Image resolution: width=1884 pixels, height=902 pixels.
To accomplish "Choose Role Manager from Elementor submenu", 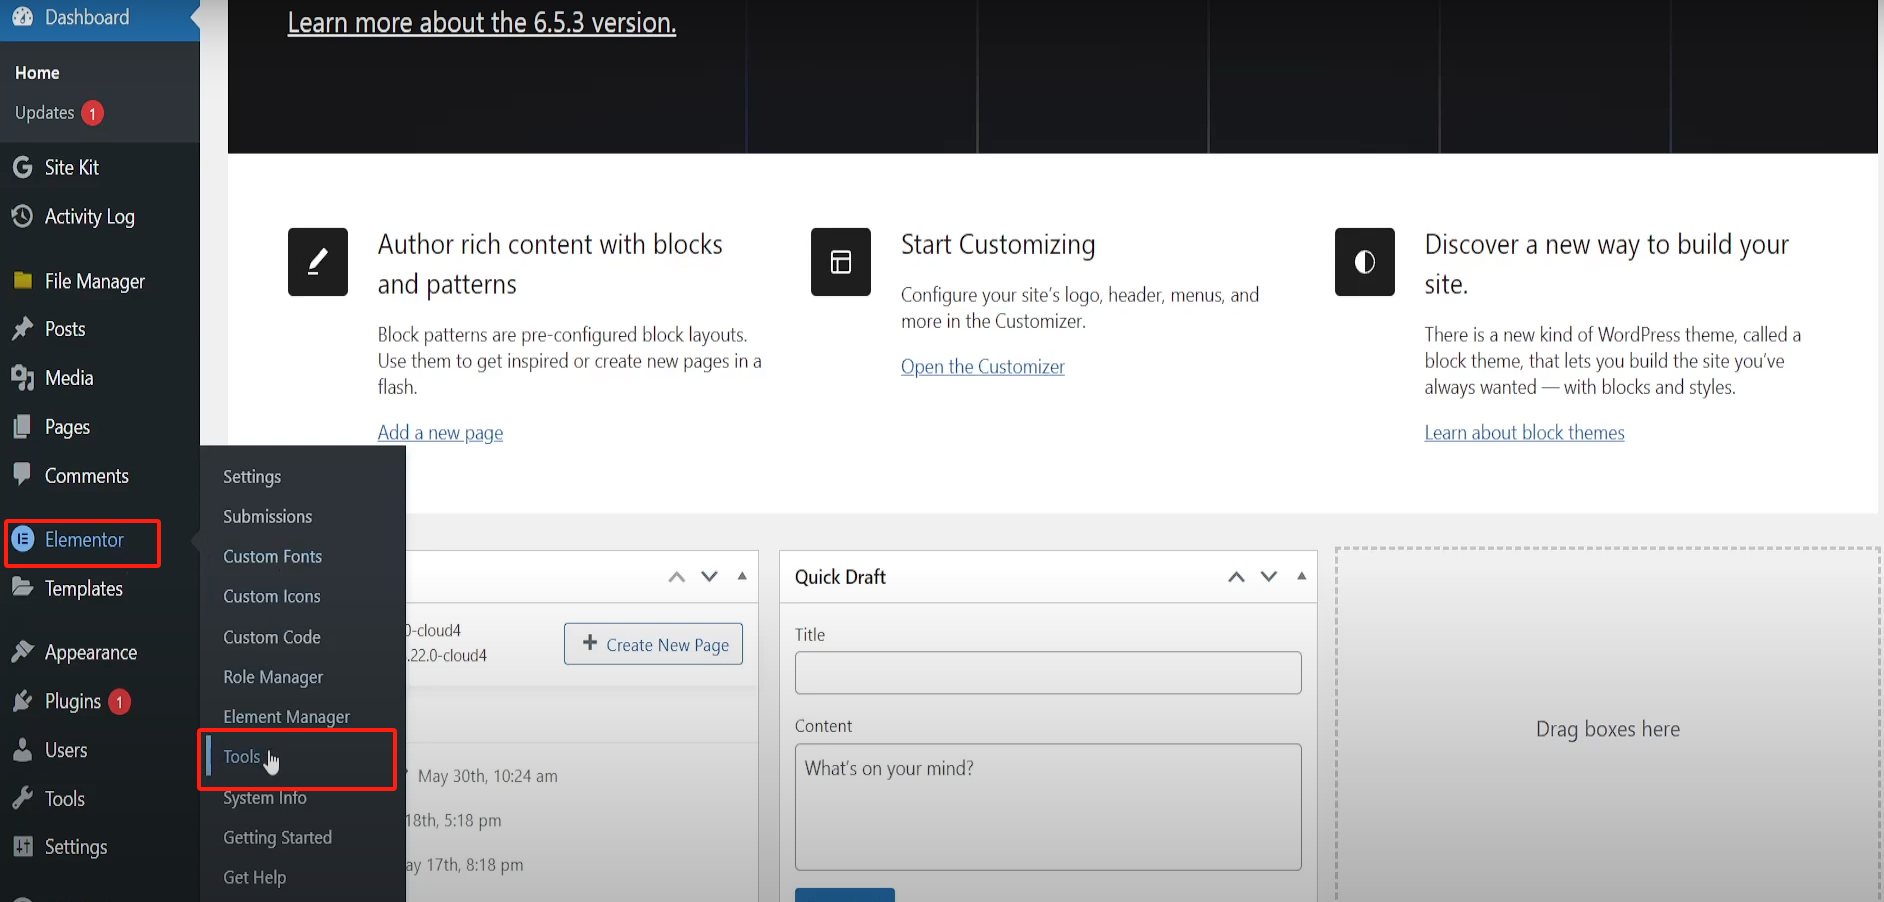I will coord(273,677).
